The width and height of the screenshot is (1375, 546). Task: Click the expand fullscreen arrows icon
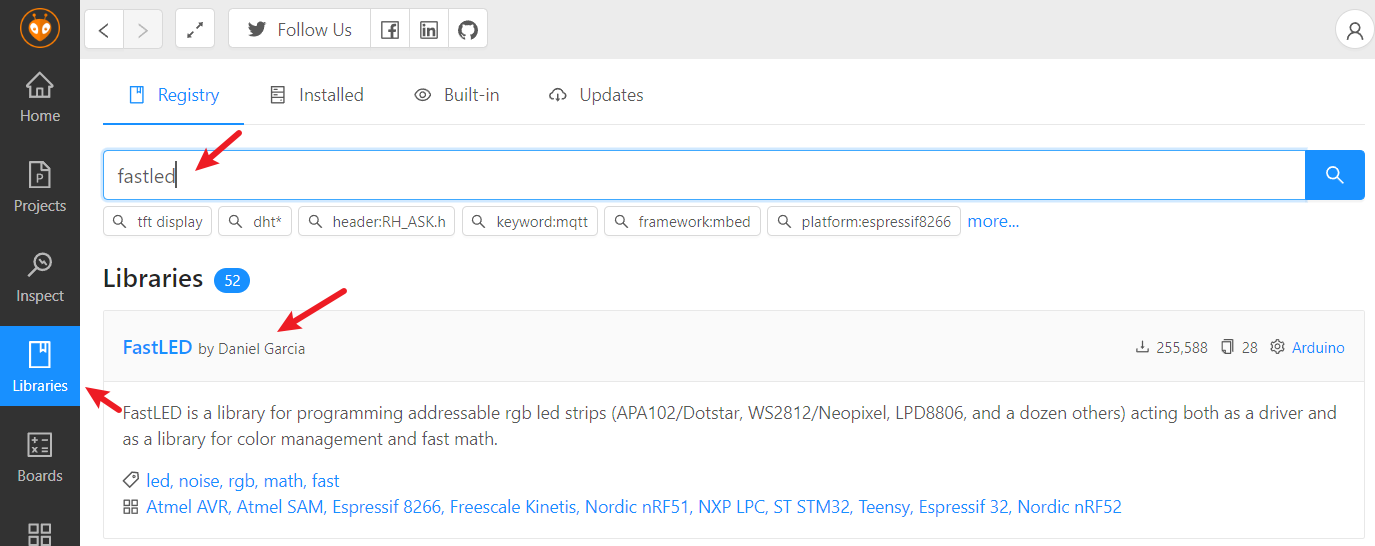195,30
